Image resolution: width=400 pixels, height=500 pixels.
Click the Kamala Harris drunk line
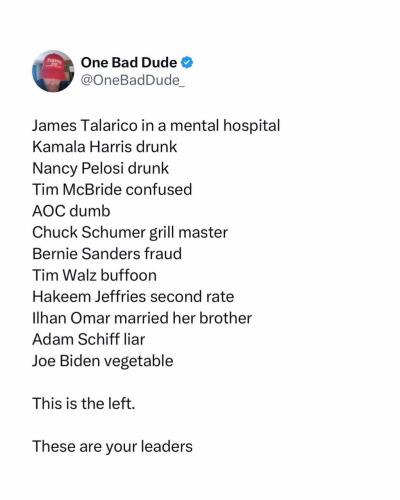(x=105, y=147)
